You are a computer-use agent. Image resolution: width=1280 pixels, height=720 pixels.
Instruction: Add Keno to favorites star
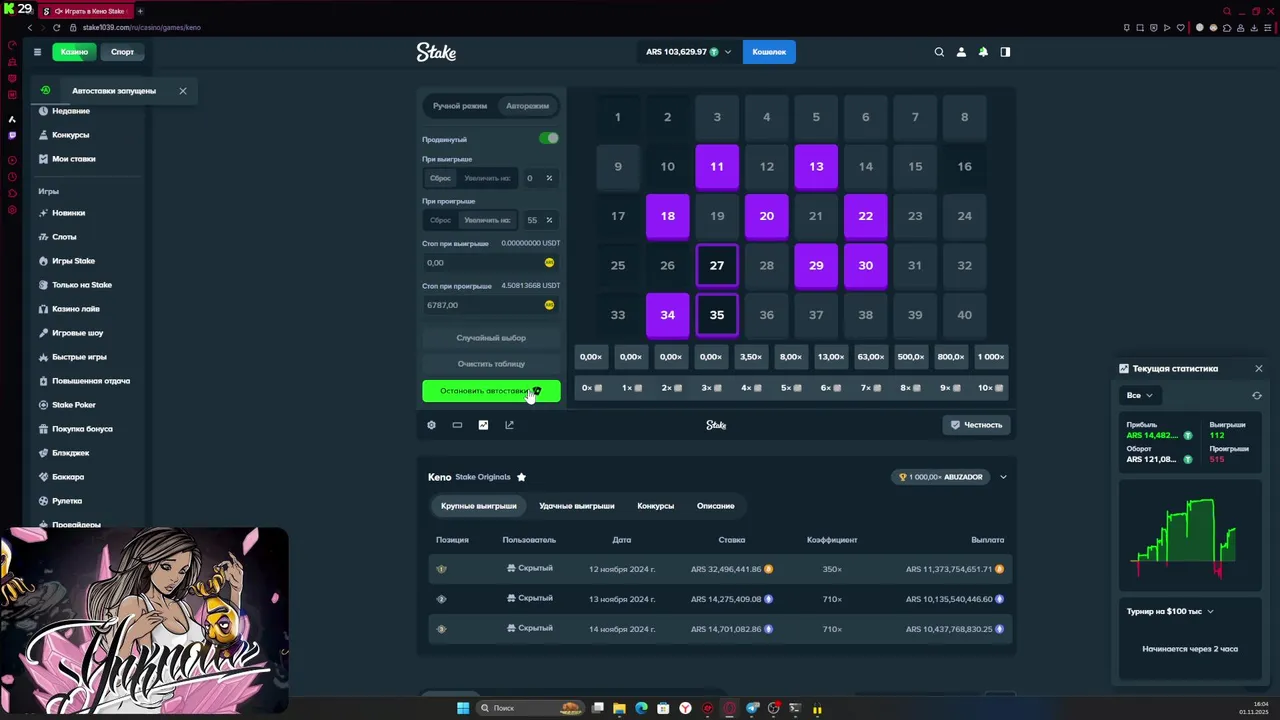521,477
